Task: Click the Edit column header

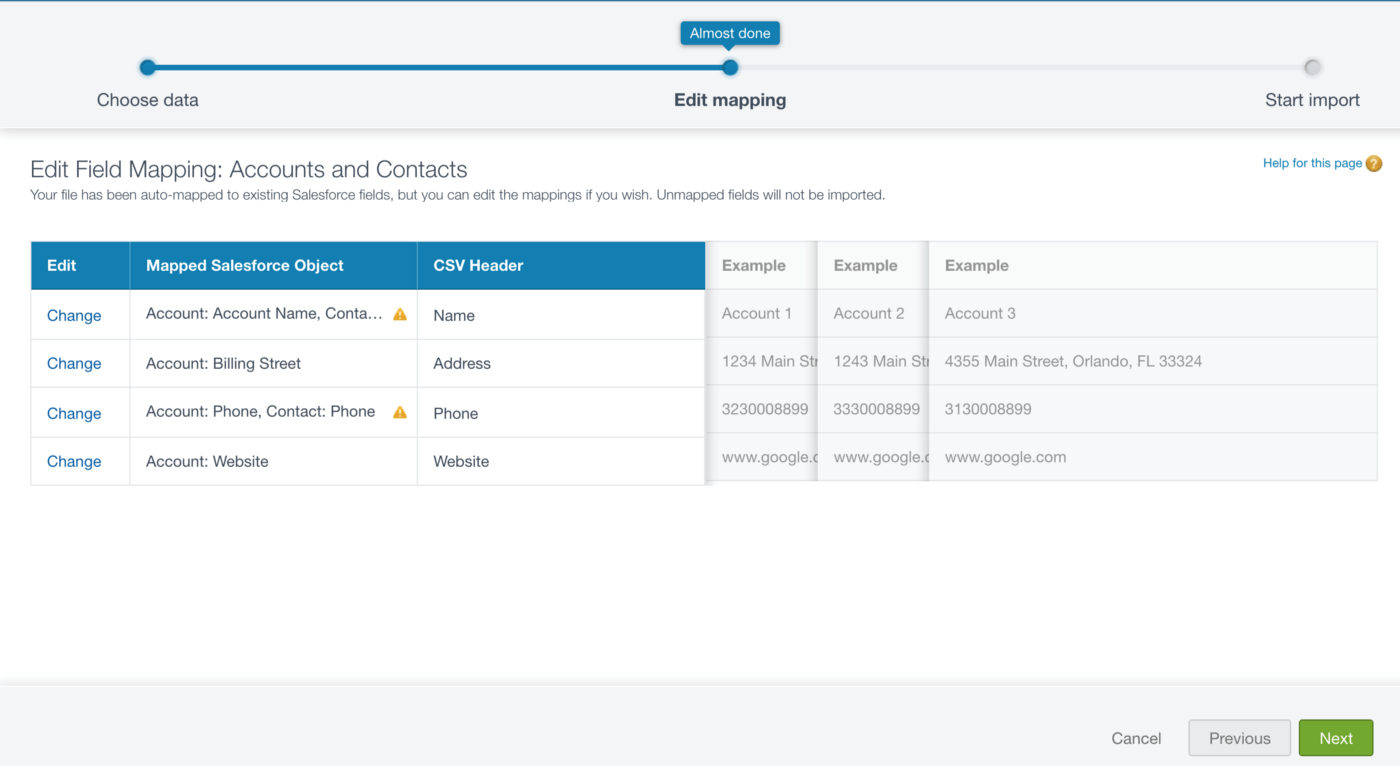Action: pyautogui.click(x=81, y=266)
